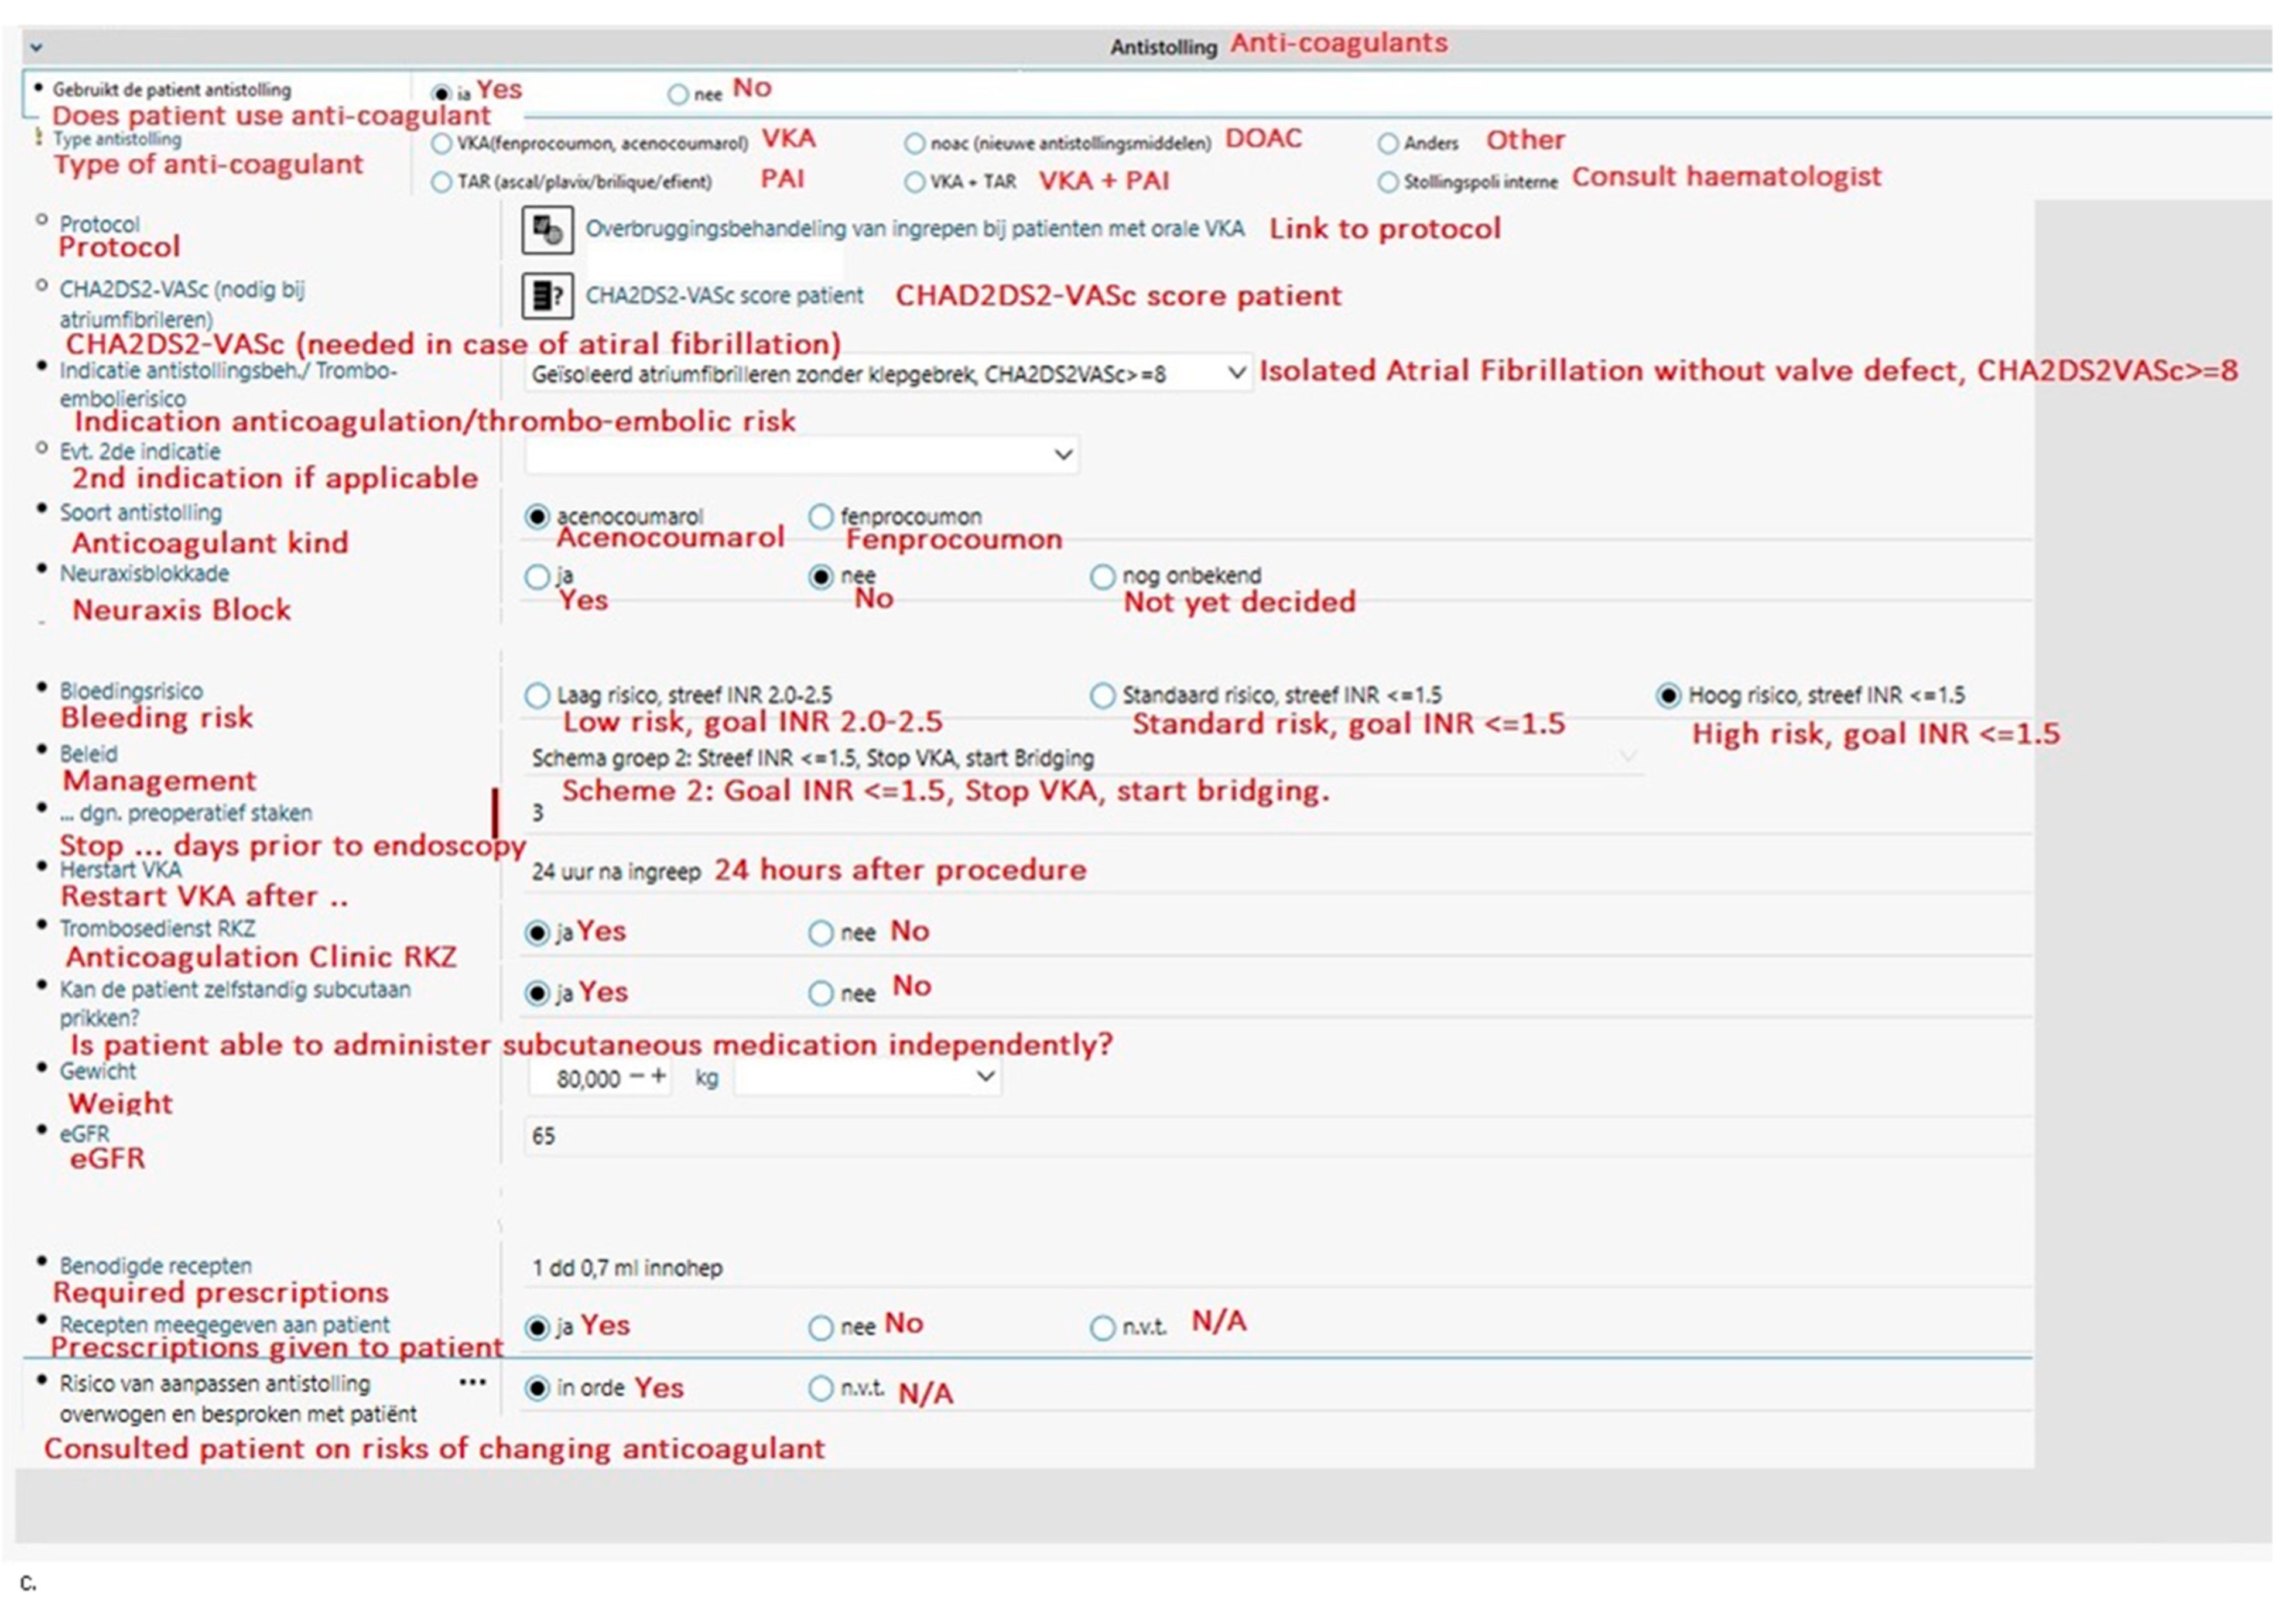Select Laag risico bleeding risk option

(537, 695)
